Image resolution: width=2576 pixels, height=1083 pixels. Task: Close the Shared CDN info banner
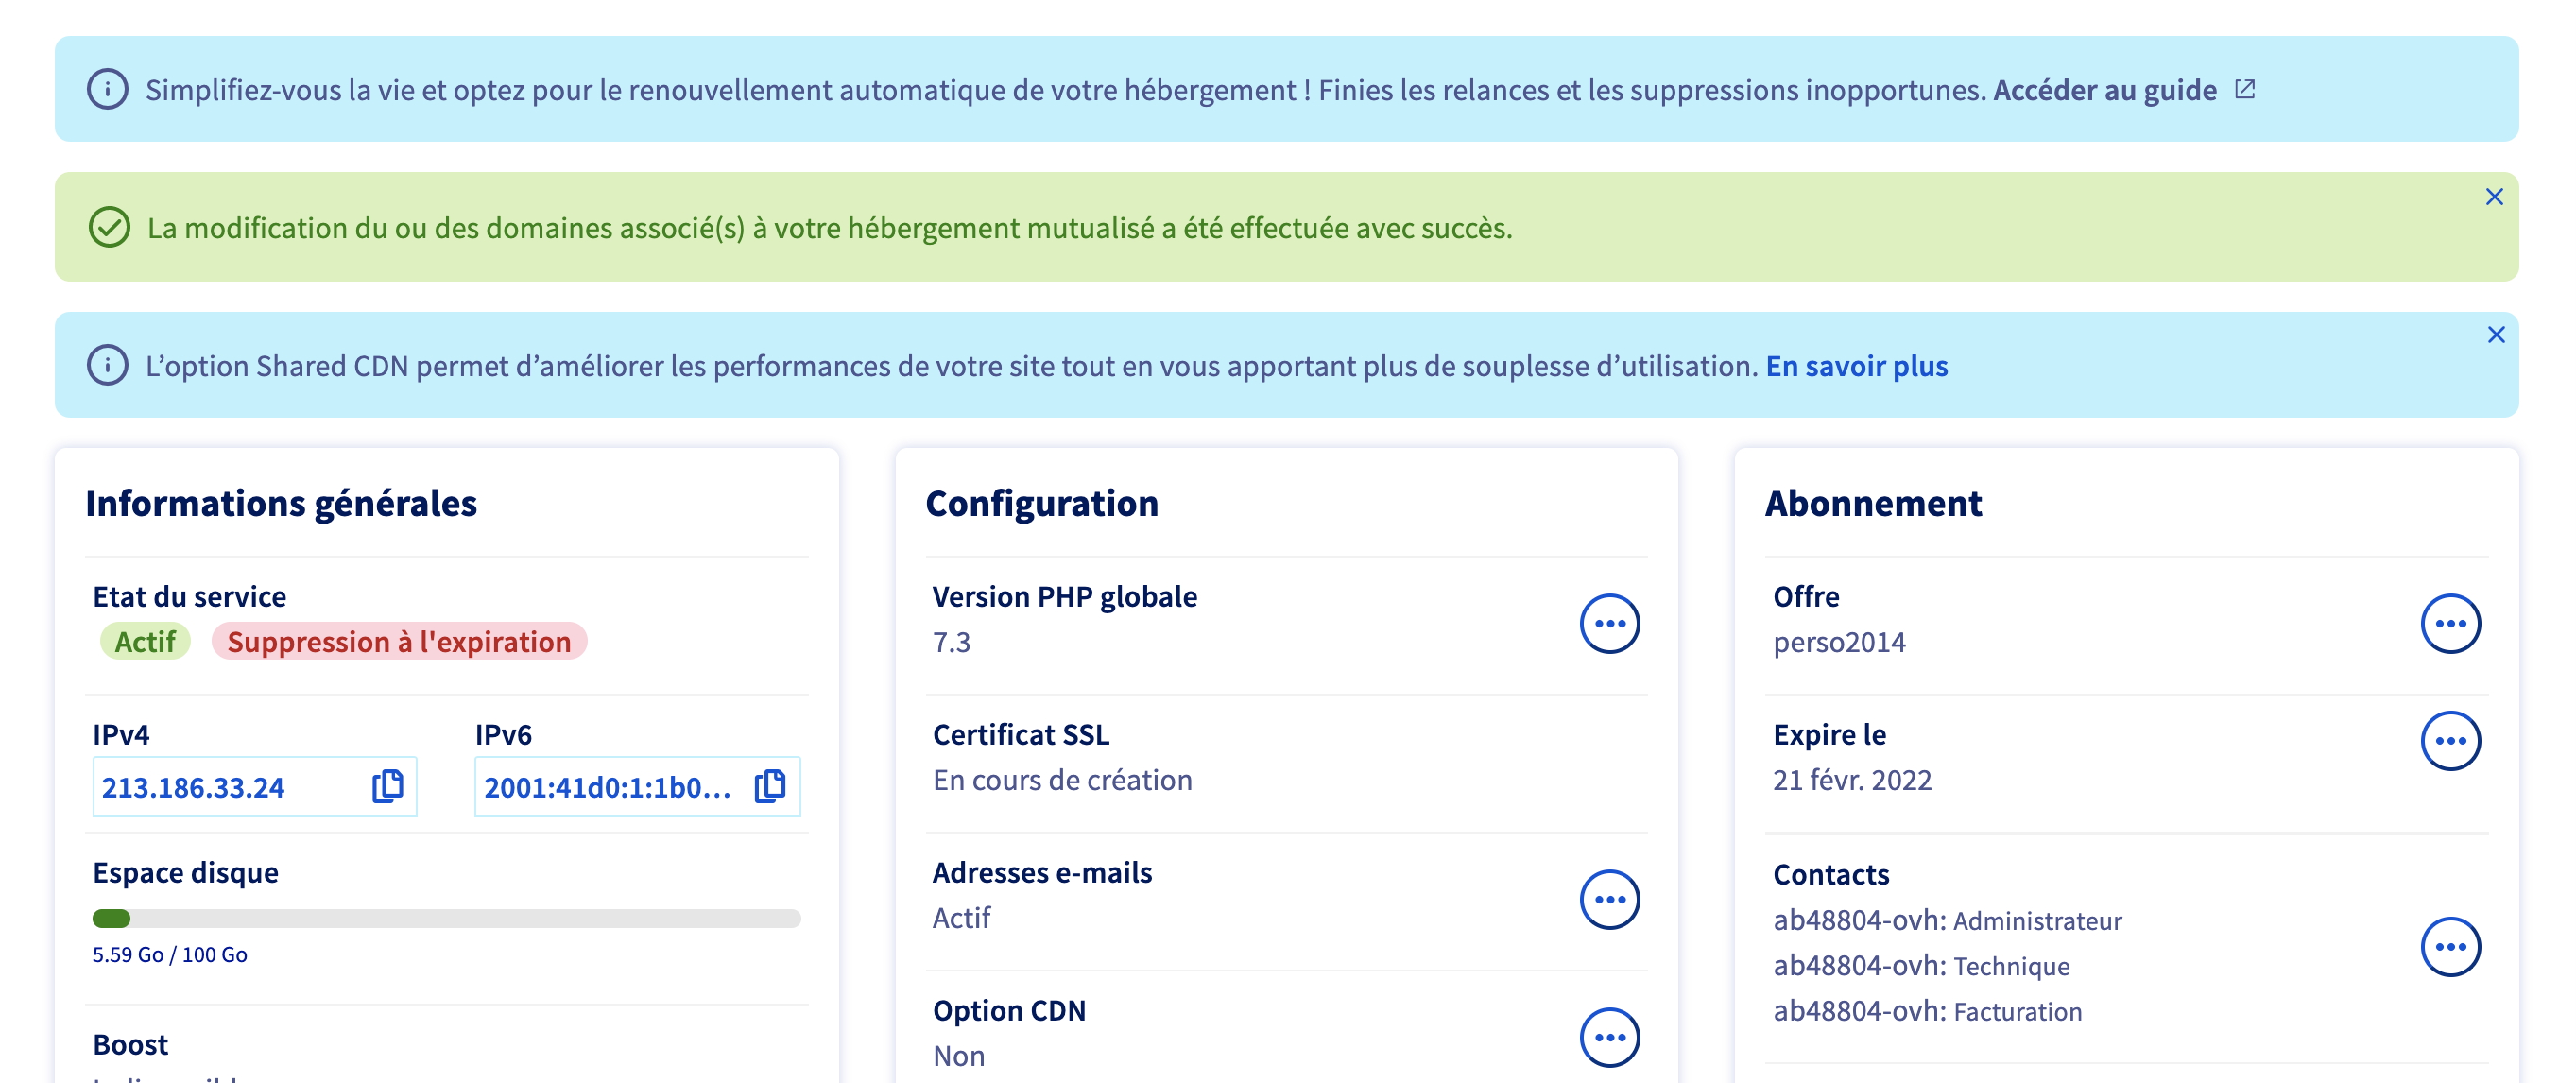[2495, 335]
